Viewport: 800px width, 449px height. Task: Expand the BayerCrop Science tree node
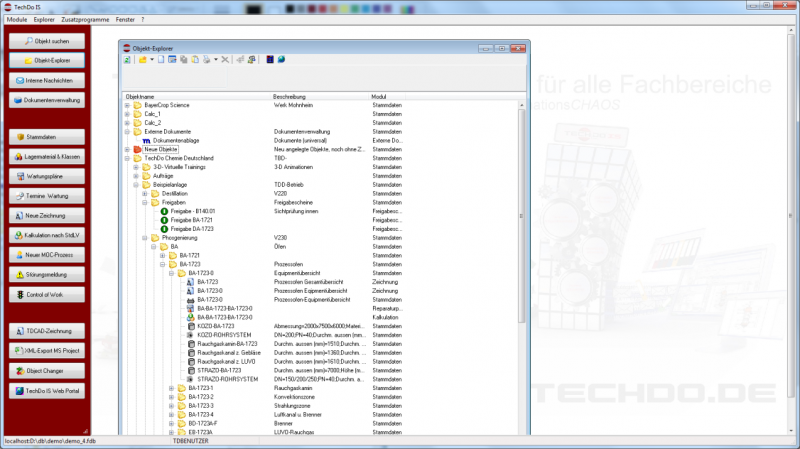pyautogui.click(x=126, y=105)
